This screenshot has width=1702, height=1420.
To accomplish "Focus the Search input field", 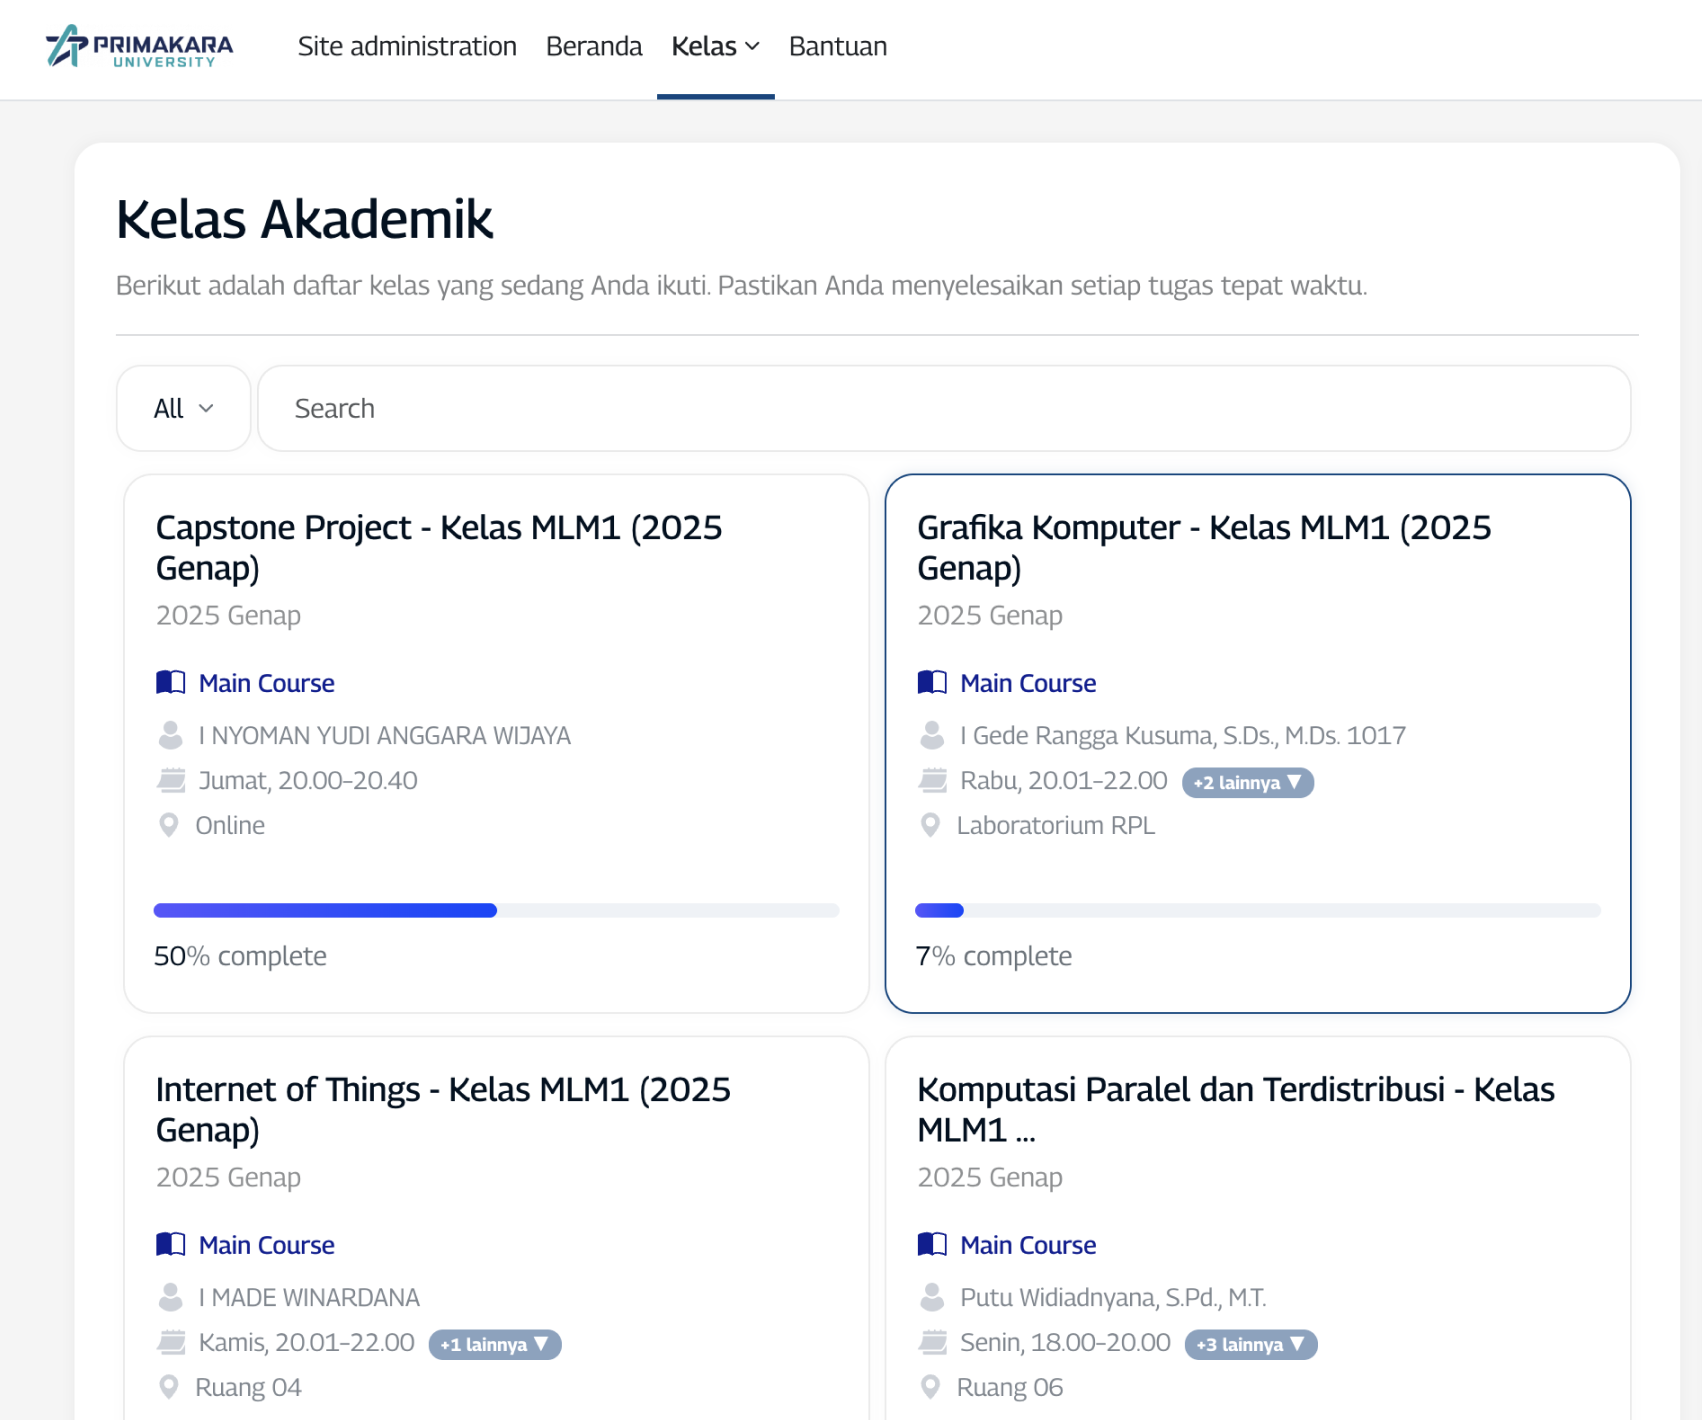I will coord(944,408).
